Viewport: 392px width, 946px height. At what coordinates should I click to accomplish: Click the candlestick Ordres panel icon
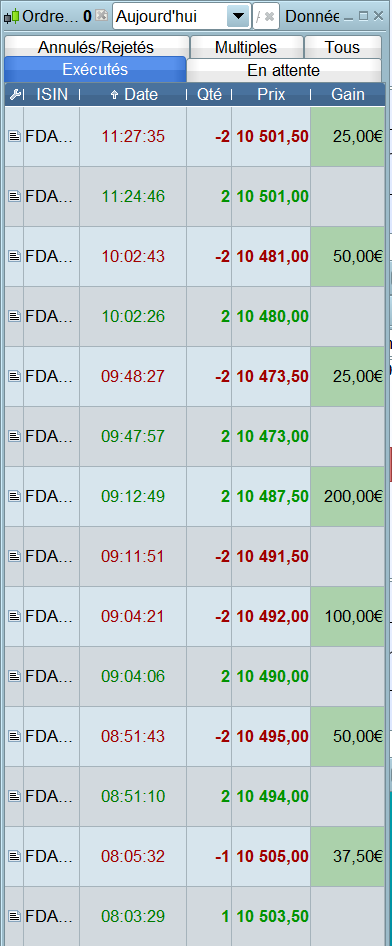tap(12, 16)
